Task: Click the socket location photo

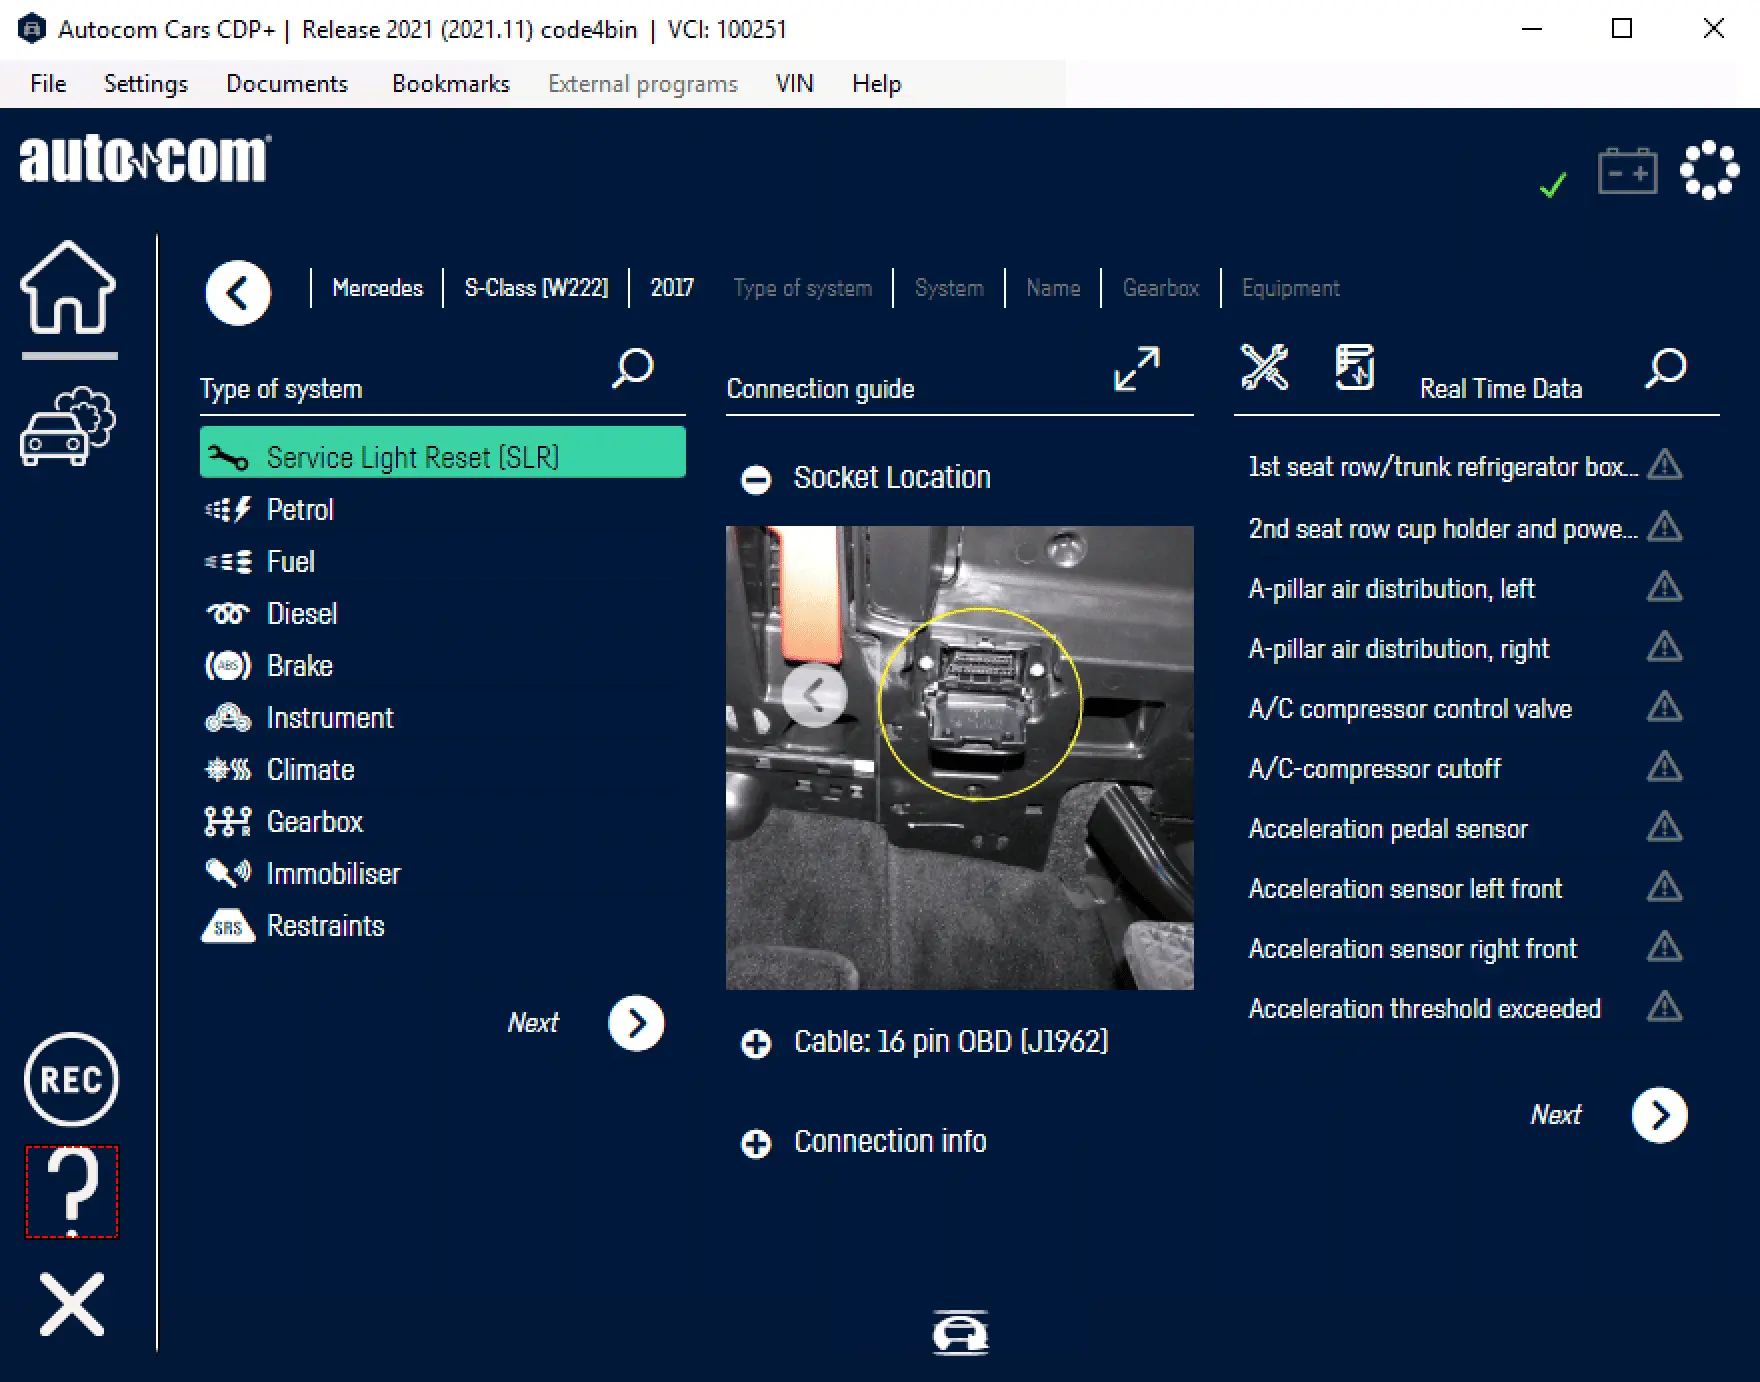Action: [x=960, y=758]
